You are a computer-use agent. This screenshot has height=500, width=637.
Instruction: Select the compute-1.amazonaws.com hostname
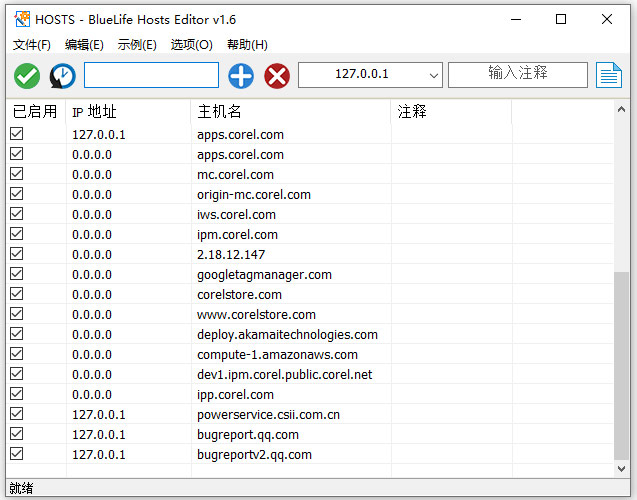277,355
